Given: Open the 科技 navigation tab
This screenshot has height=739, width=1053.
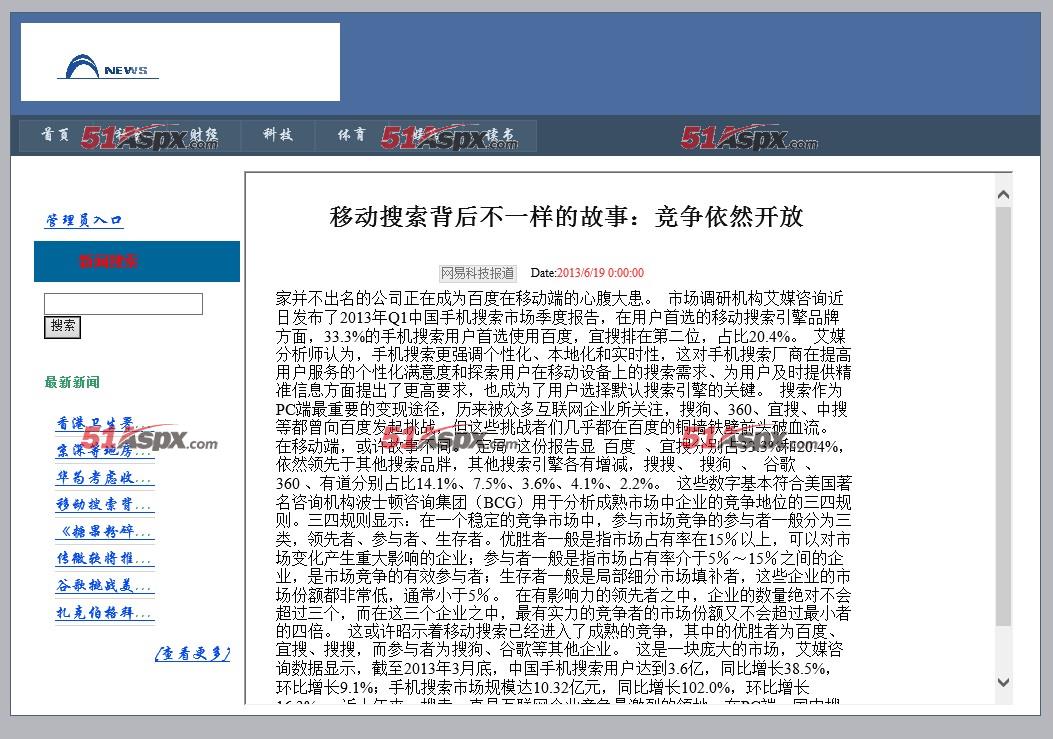Looking at the screenshot, I should click(278, 135).
